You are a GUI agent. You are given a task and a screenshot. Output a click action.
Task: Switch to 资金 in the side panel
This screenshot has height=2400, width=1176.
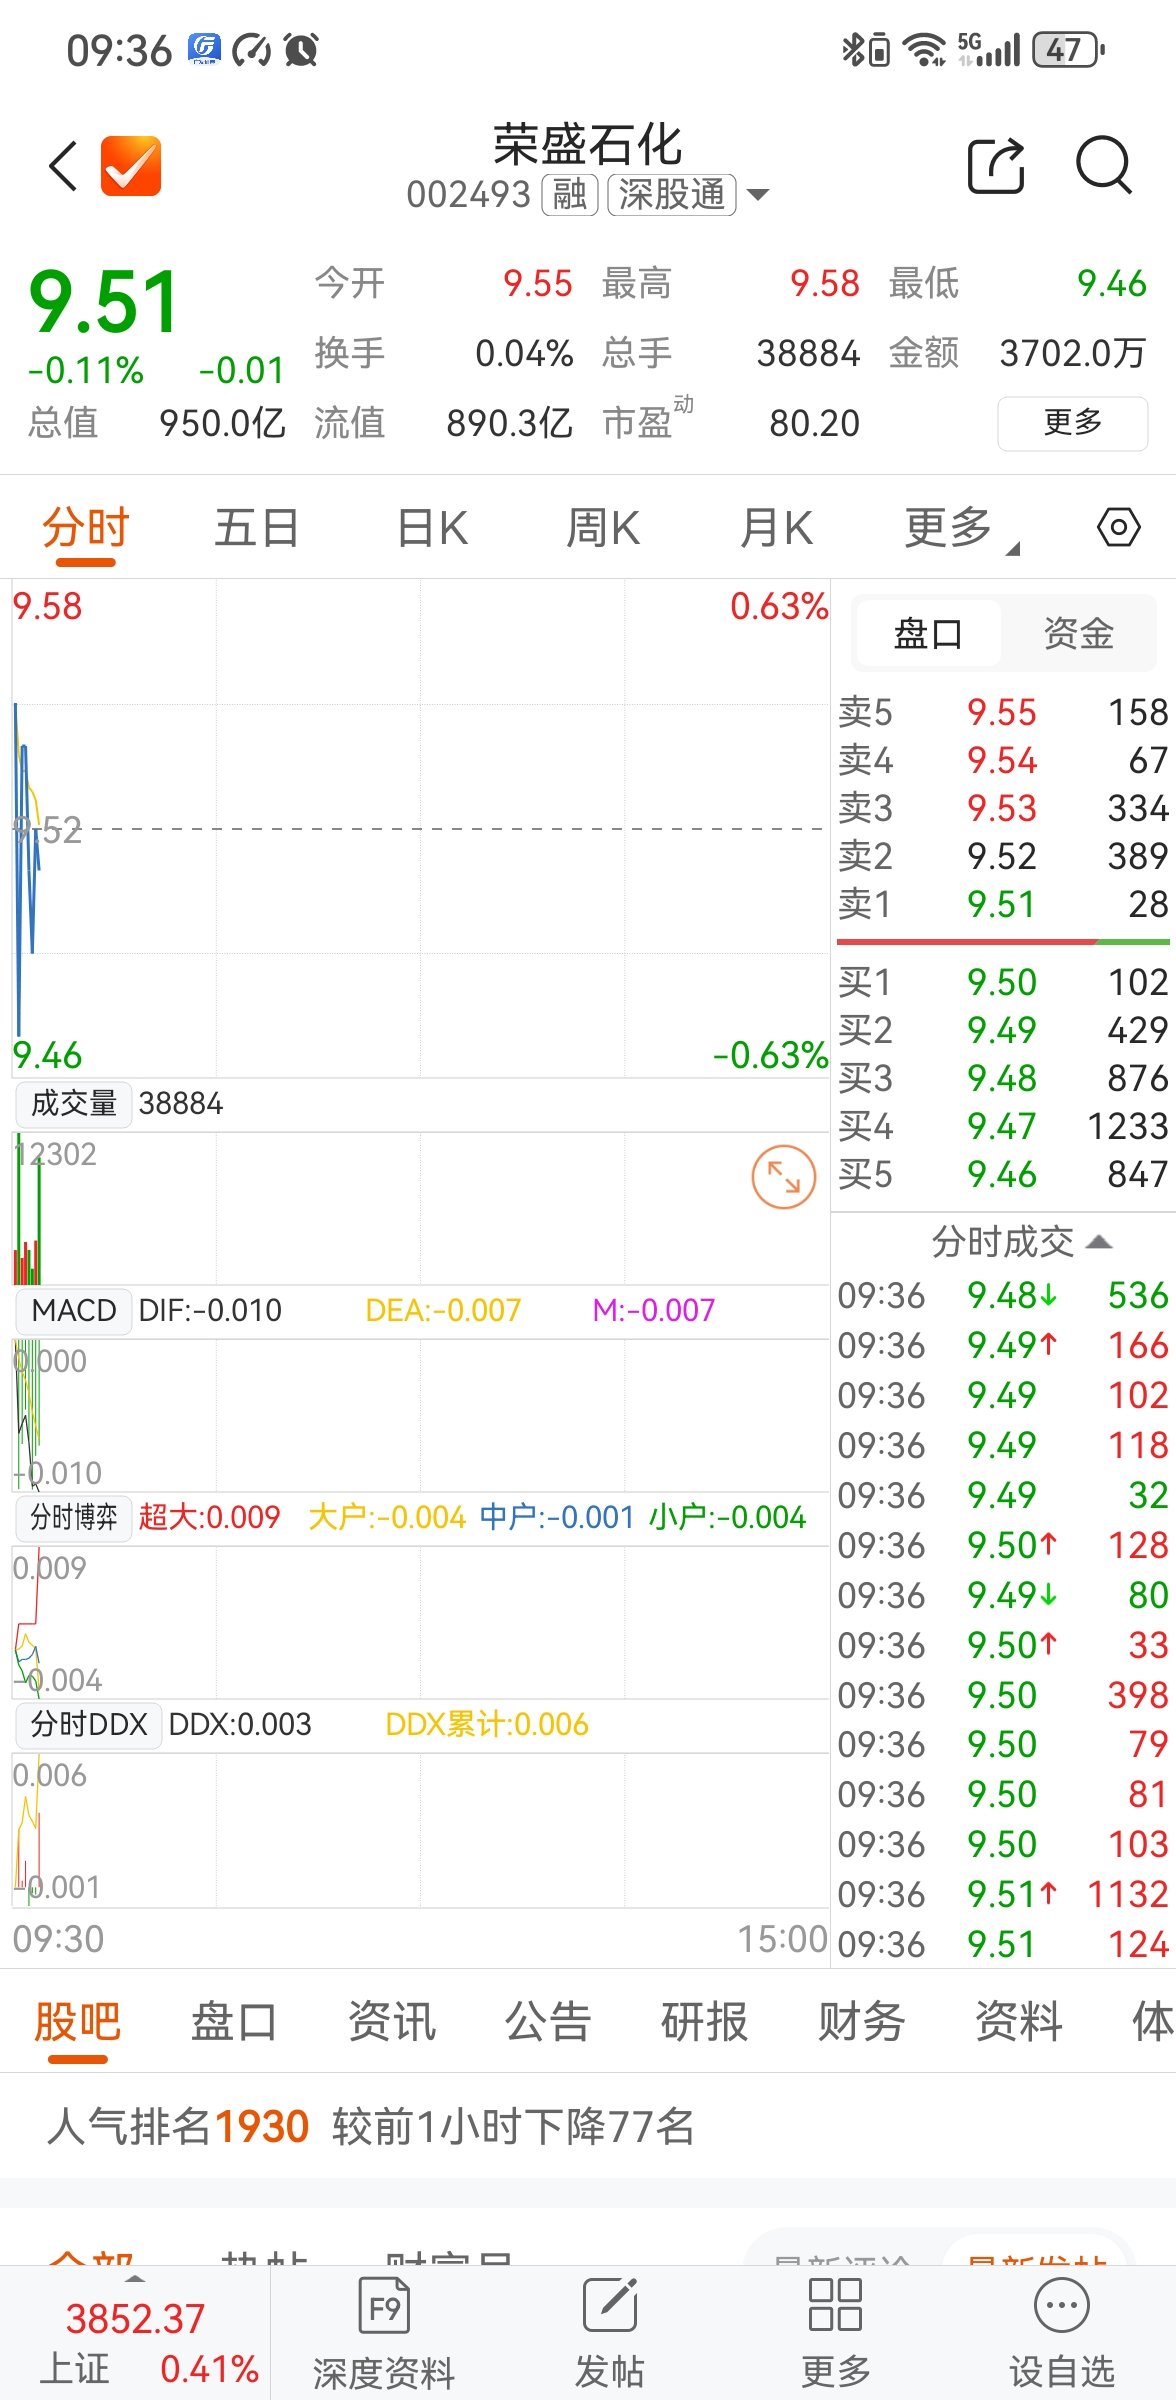[x=1078, y=633]
